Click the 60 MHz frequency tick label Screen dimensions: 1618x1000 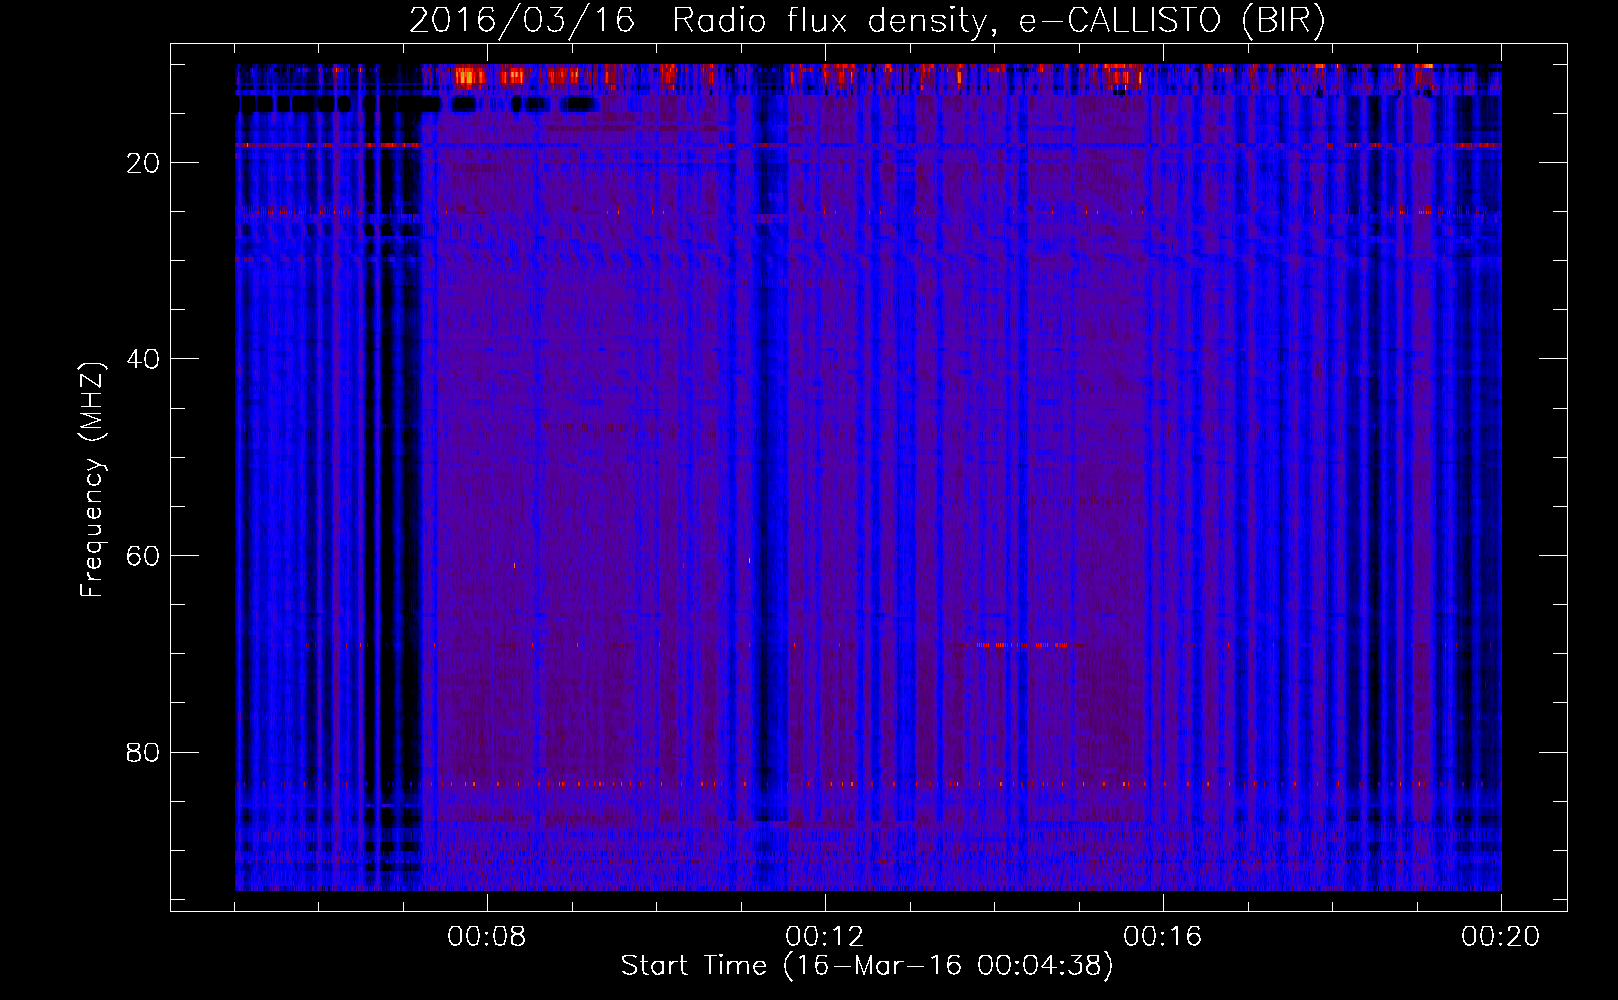click(143, 556)
